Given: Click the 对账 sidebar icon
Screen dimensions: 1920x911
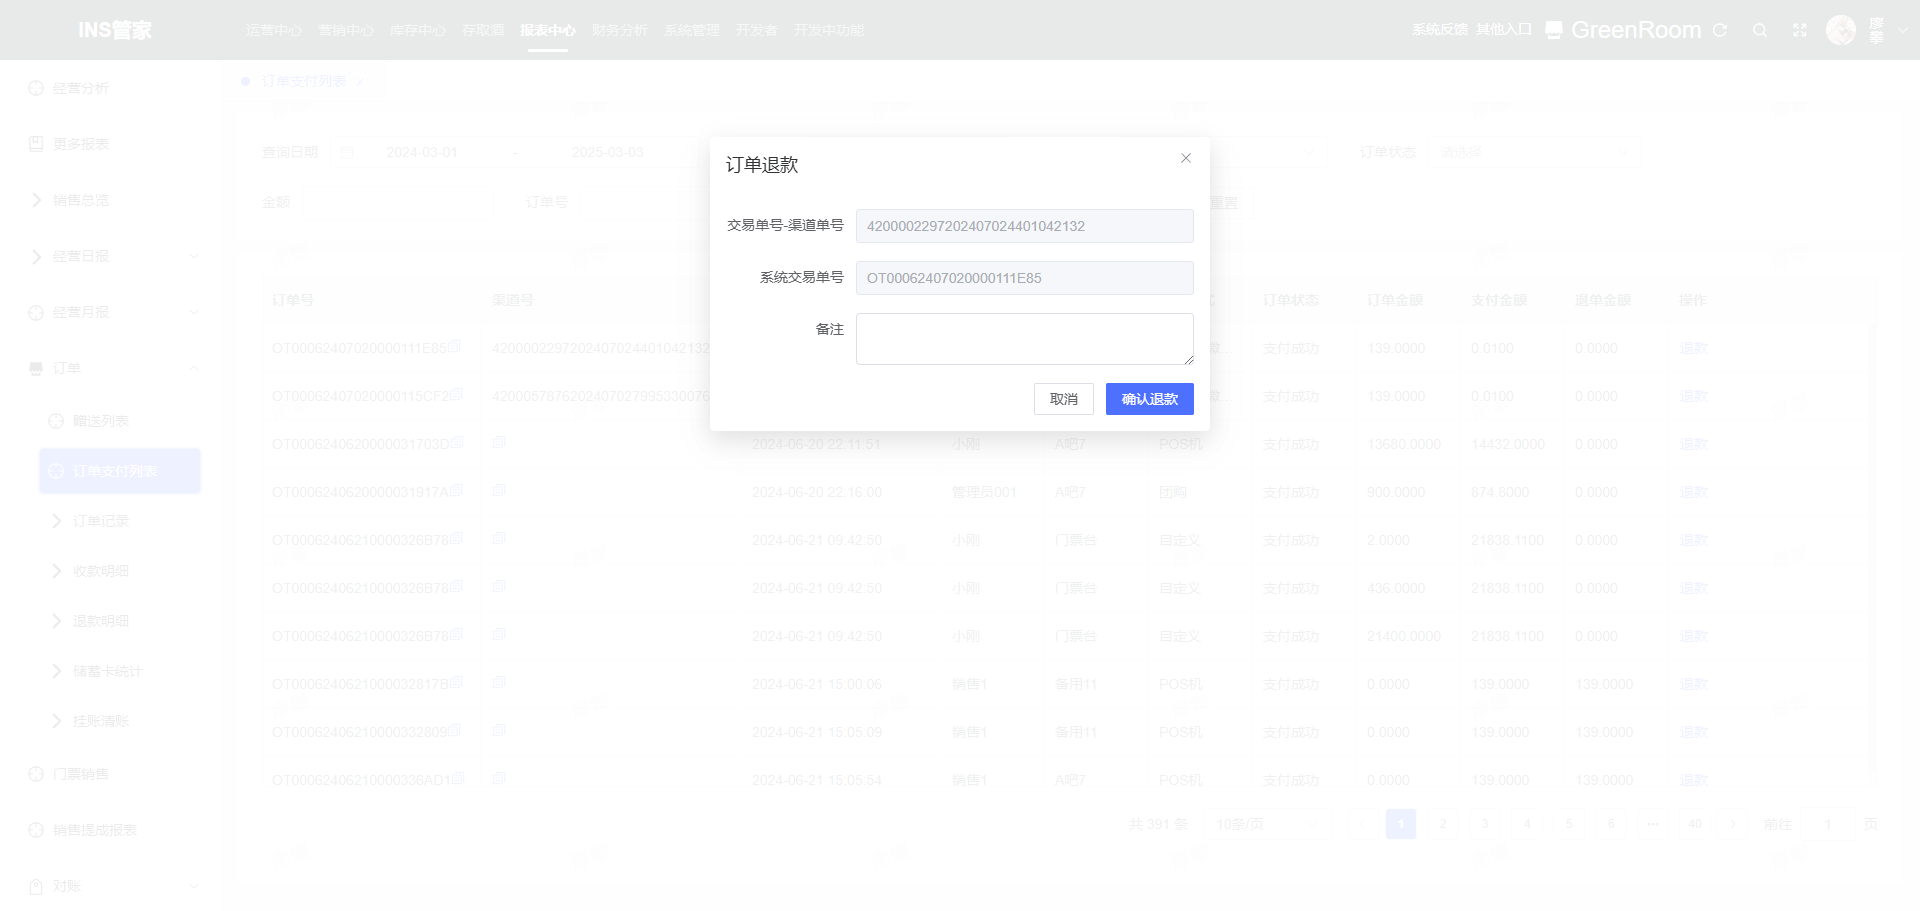Looking at the screenshot, I should (36, 886).
